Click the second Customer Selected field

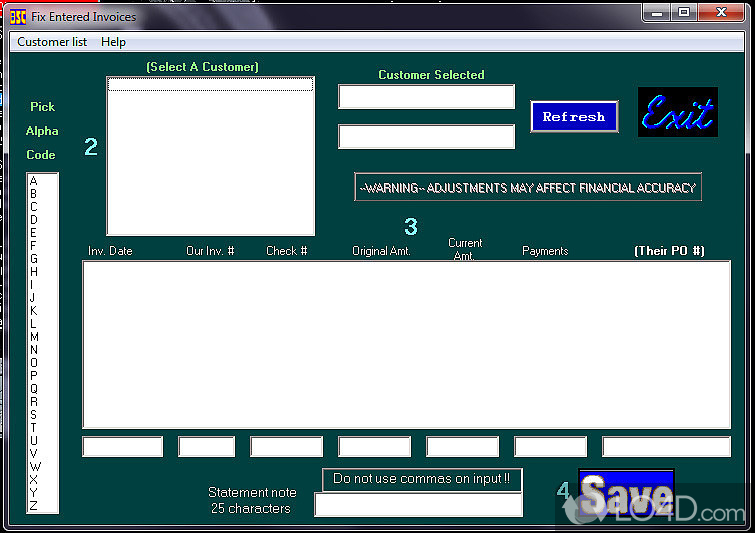[426, 137]
